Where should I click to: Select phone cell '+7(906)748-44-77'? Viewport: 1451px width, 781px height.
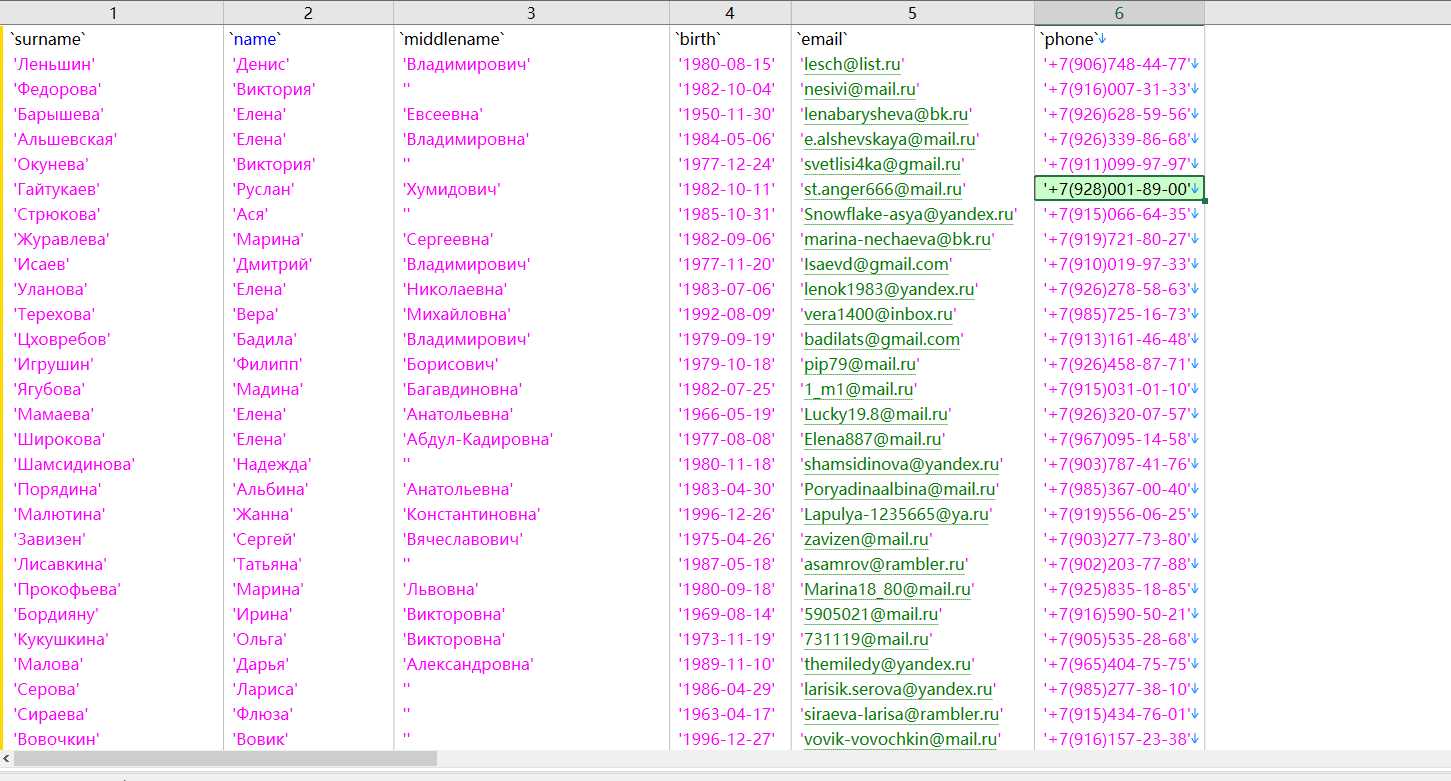pyautogui.click(x=1119, y=64)
